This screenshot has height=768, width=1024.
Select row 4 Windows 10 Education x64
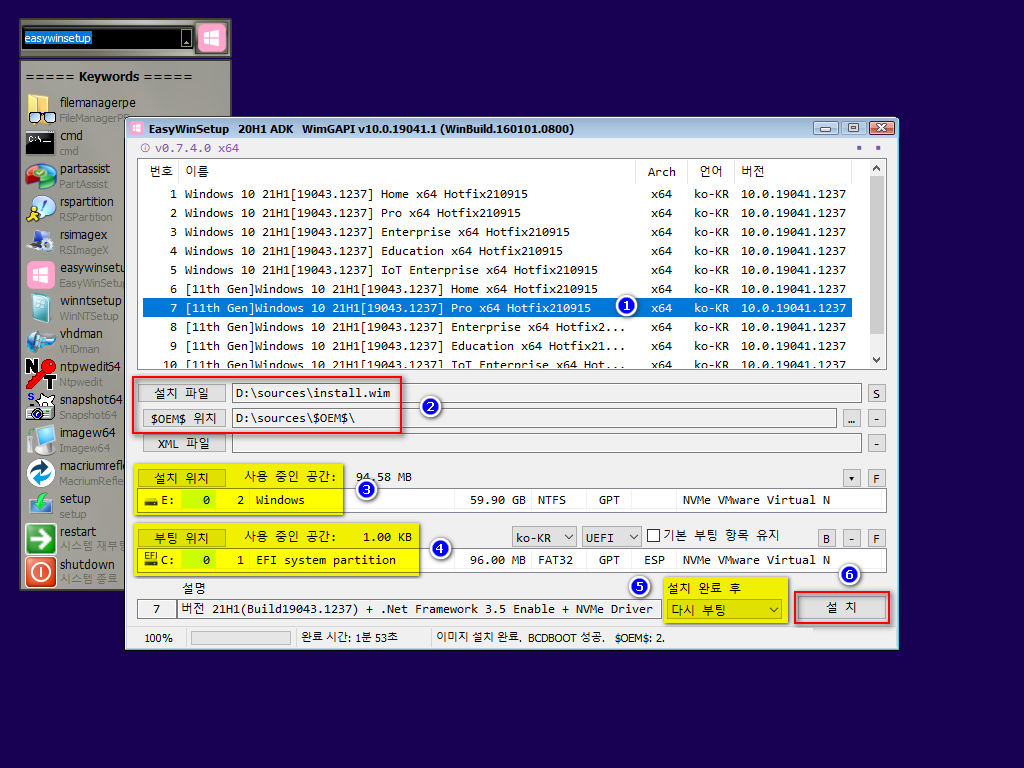coord(497,251)
